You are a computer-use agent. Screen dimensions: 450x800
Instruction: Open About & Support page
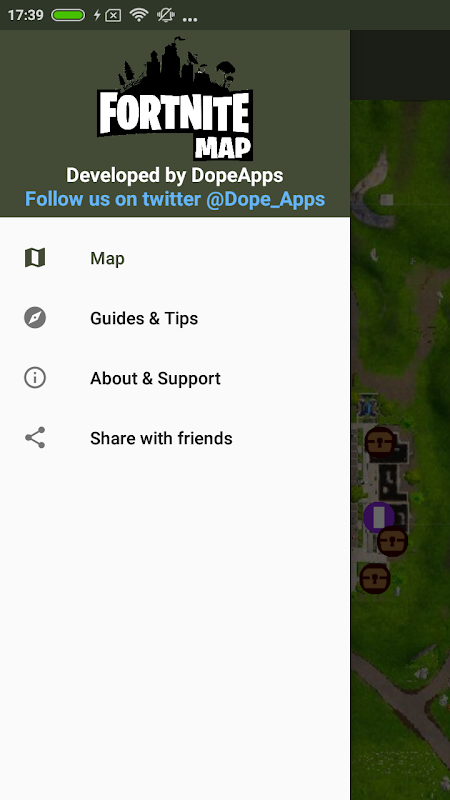click(x=175, y=378)
